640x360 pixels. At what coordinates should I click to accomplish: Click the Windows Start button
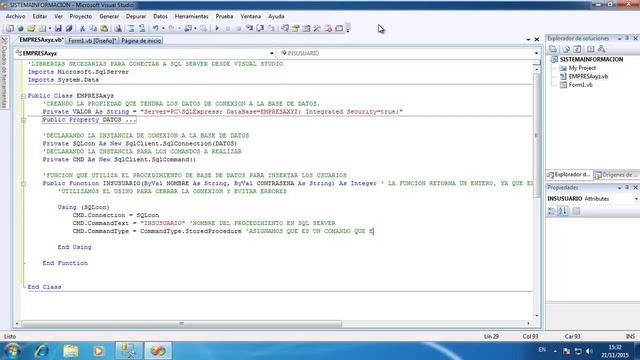tap(12, 351)
